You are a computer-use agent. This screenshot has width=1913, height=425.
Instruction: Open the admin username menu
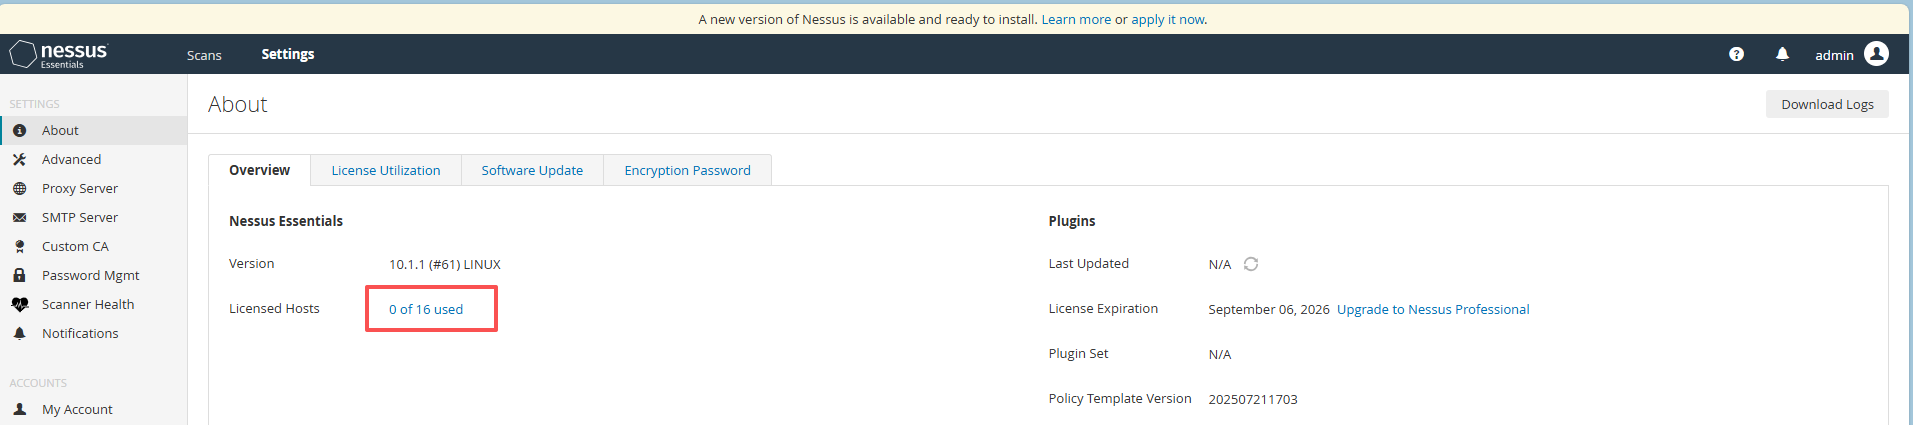[1834, 55]
